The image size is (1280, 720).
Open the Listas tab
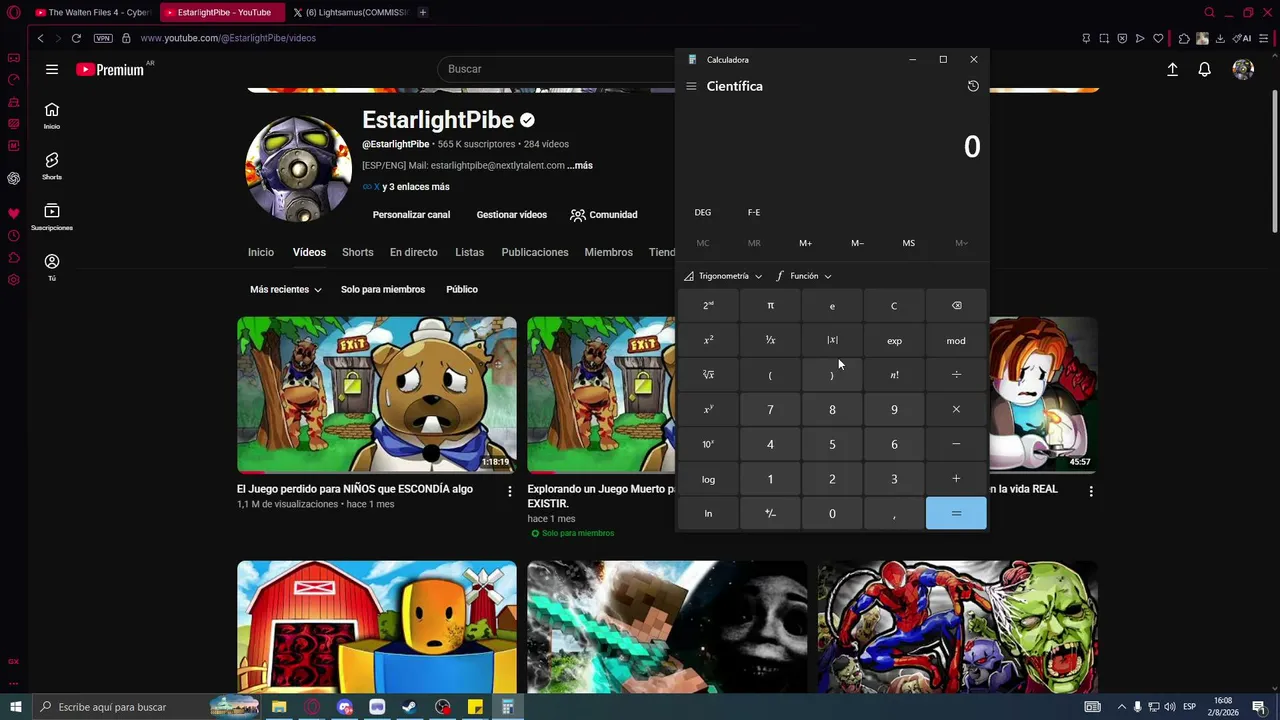pyautogui.click(x=469, y=252)
